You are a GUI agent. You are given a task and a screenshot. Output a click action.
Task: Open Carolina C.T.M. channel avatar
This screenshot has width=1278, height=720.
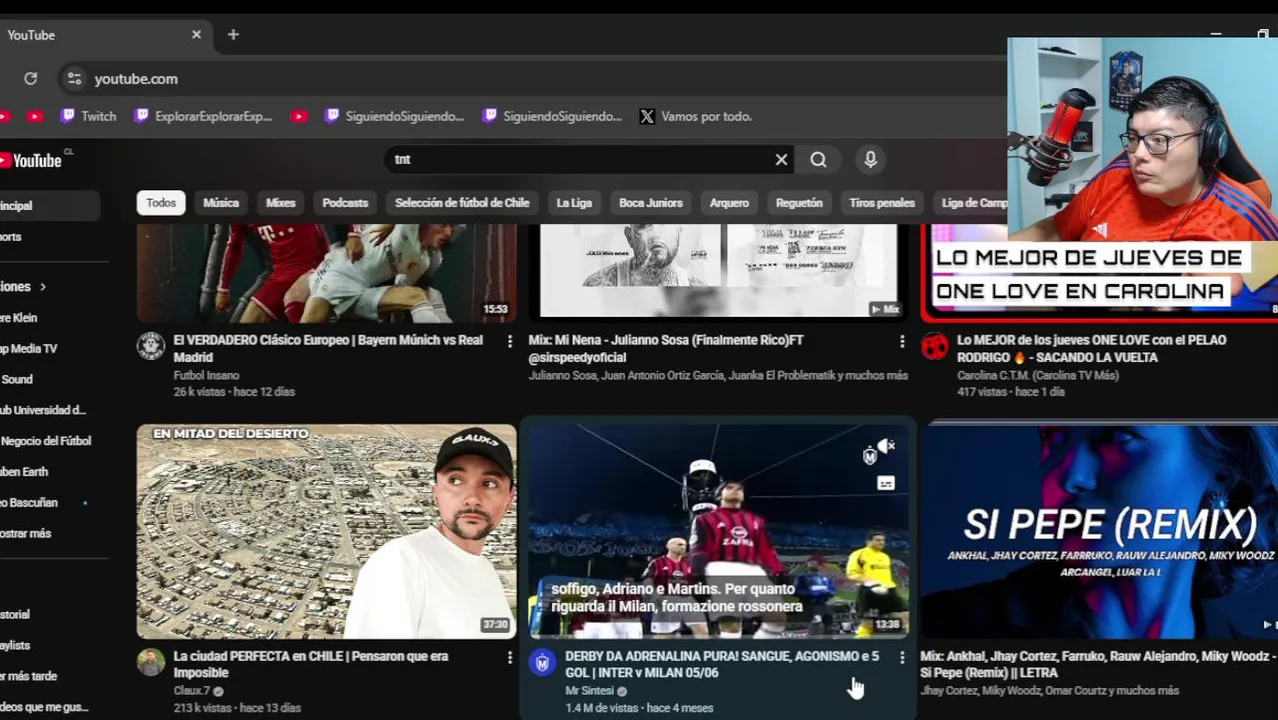coord(935,346)
